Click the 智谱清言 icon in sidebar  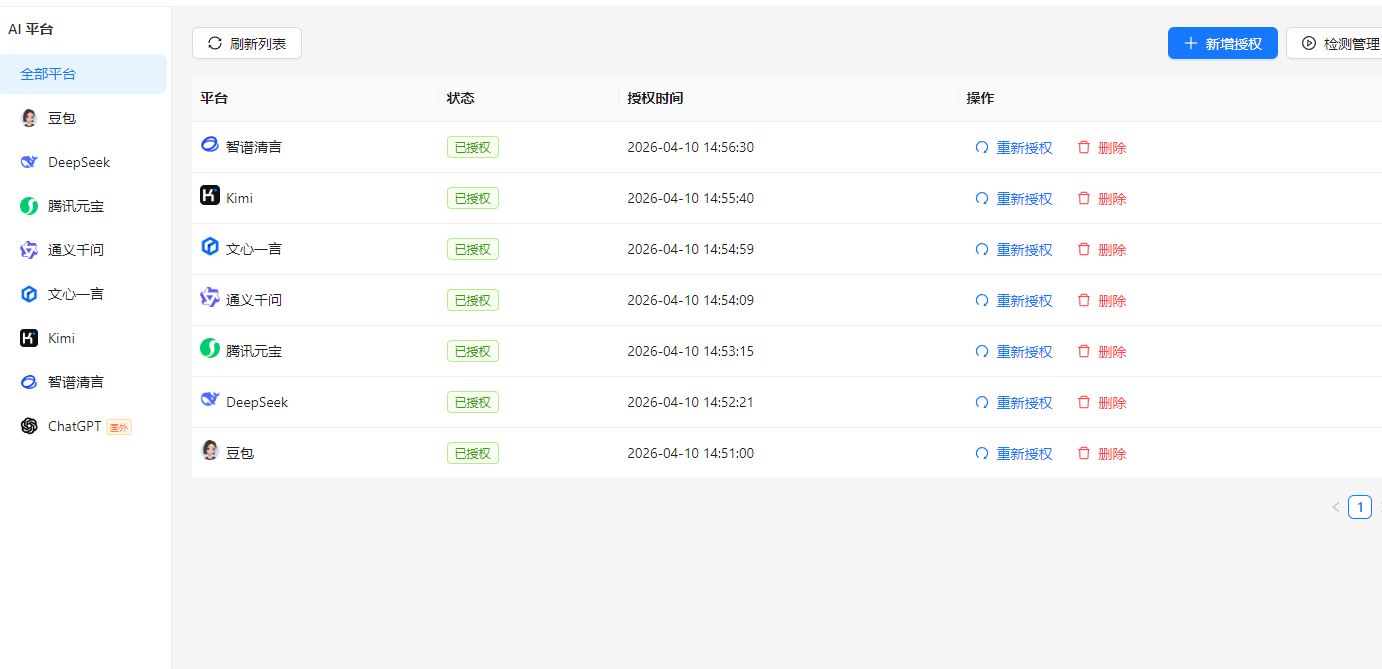(x=29, y=382)
